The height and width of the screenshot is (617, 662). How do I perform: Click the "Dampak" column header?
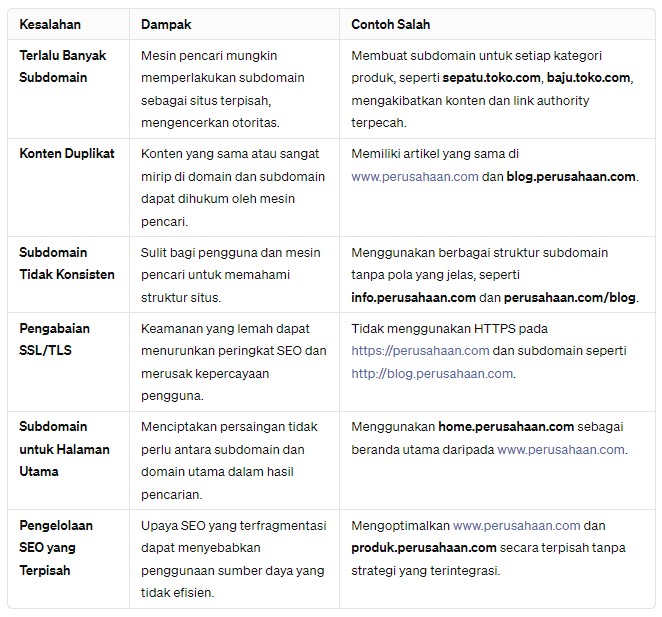pos(165,23)
